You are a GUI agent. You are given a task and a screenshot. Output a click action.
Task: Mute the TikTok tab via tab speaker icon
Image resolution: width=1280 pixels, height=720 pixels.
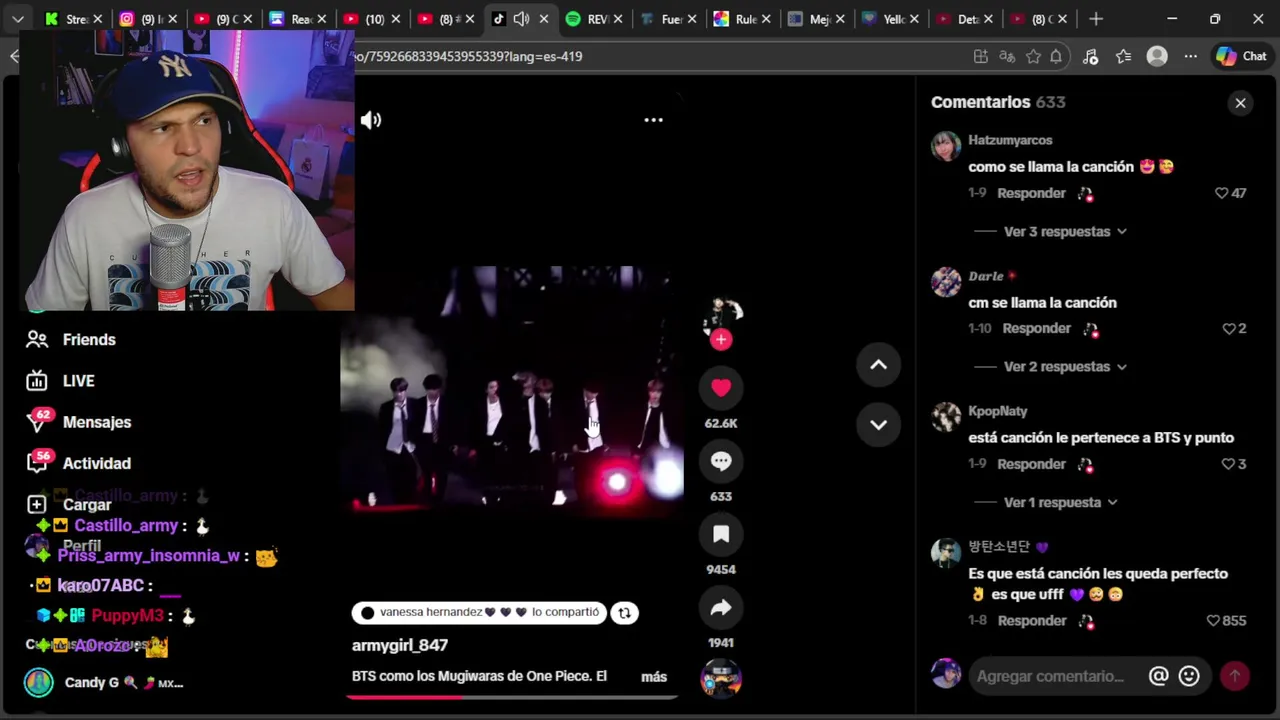point(521,19)
